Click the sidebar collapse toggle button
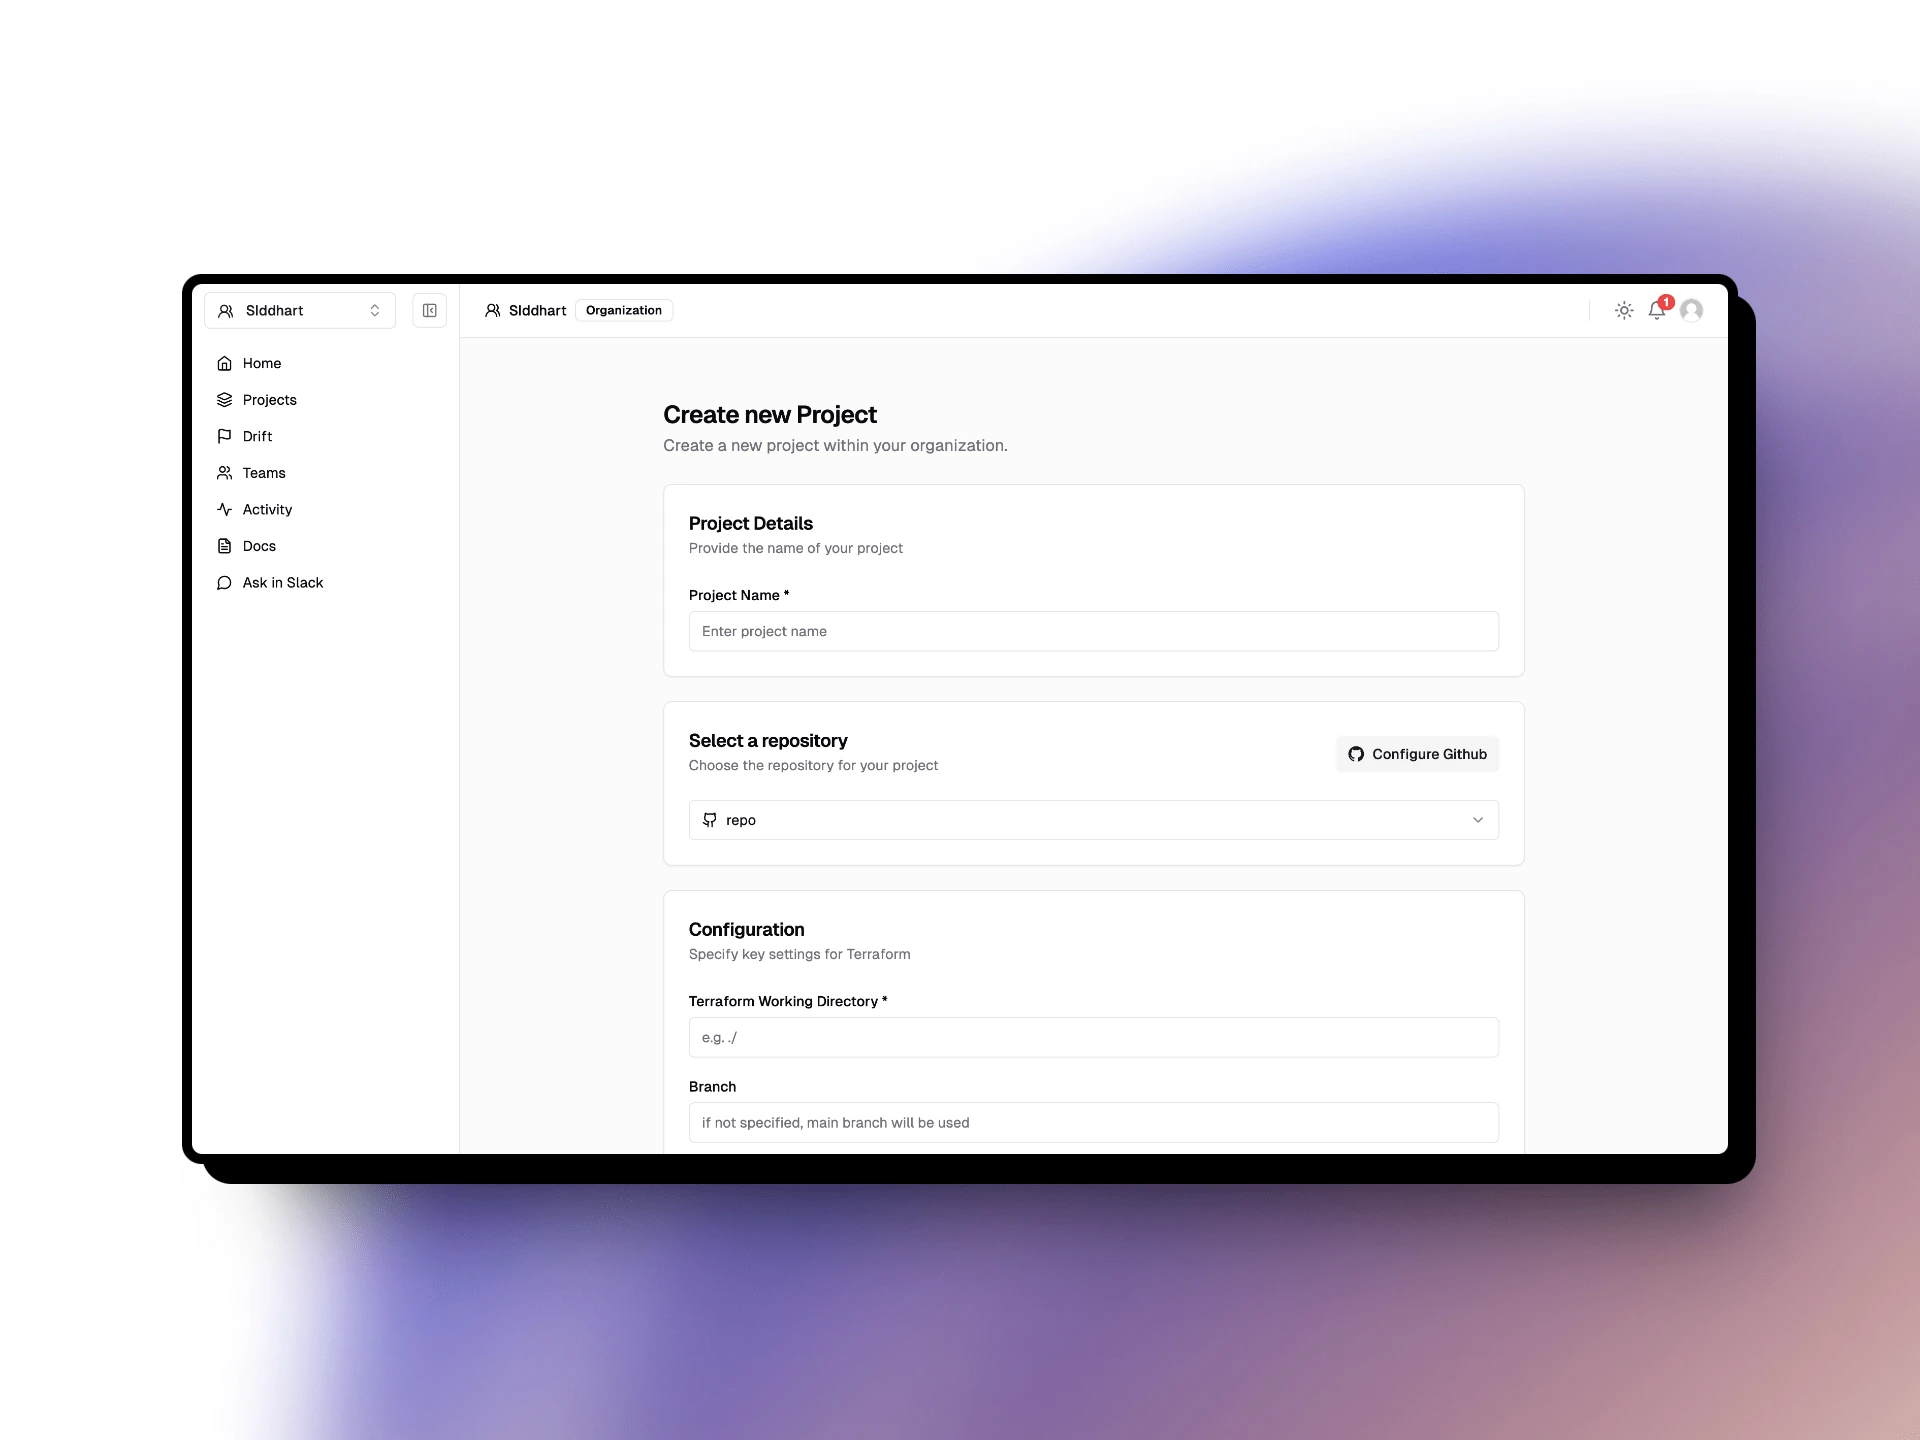Screen dimensions: 1920x1440 pos(429,310)
